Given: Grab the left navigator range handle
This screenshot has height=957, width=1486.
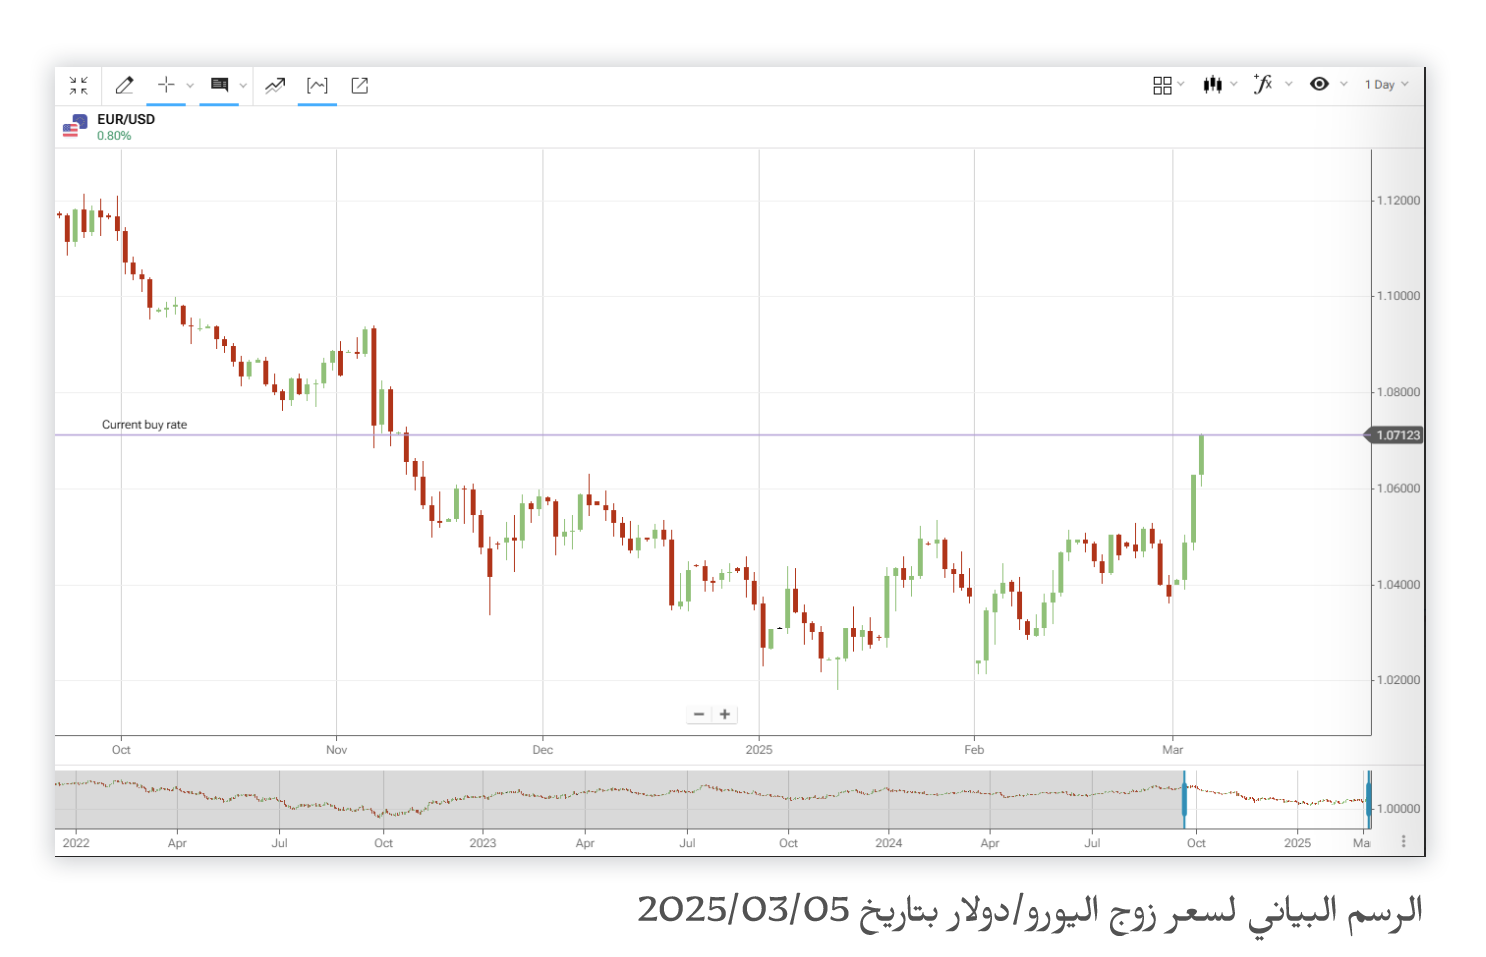Looking at the screenshot, I should click(x=1184, y=799).
